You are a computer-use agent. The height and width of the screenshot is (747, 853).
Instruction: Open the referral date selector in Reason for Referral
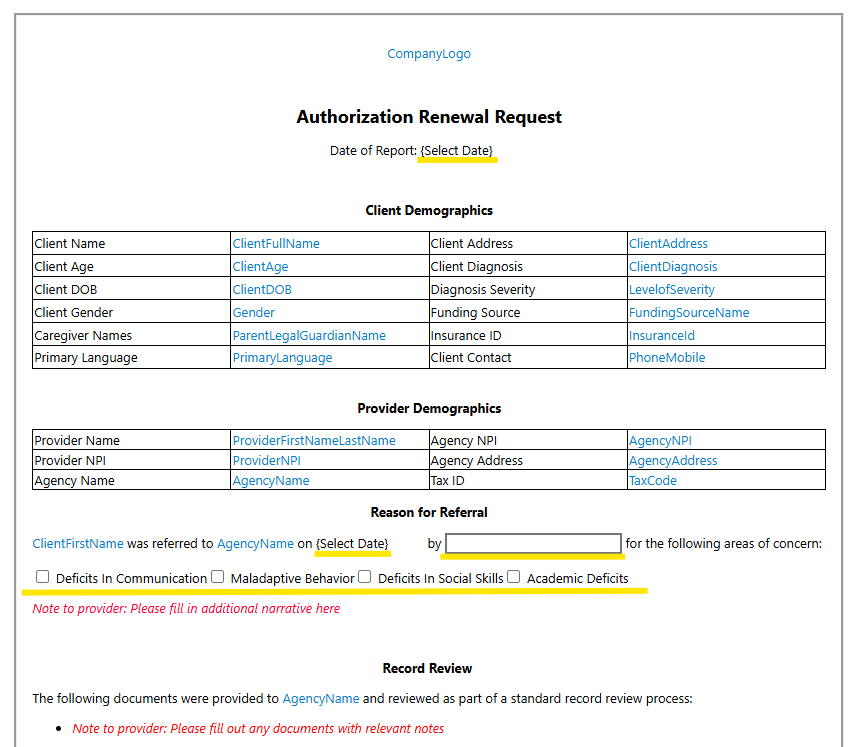click(353, 544)
